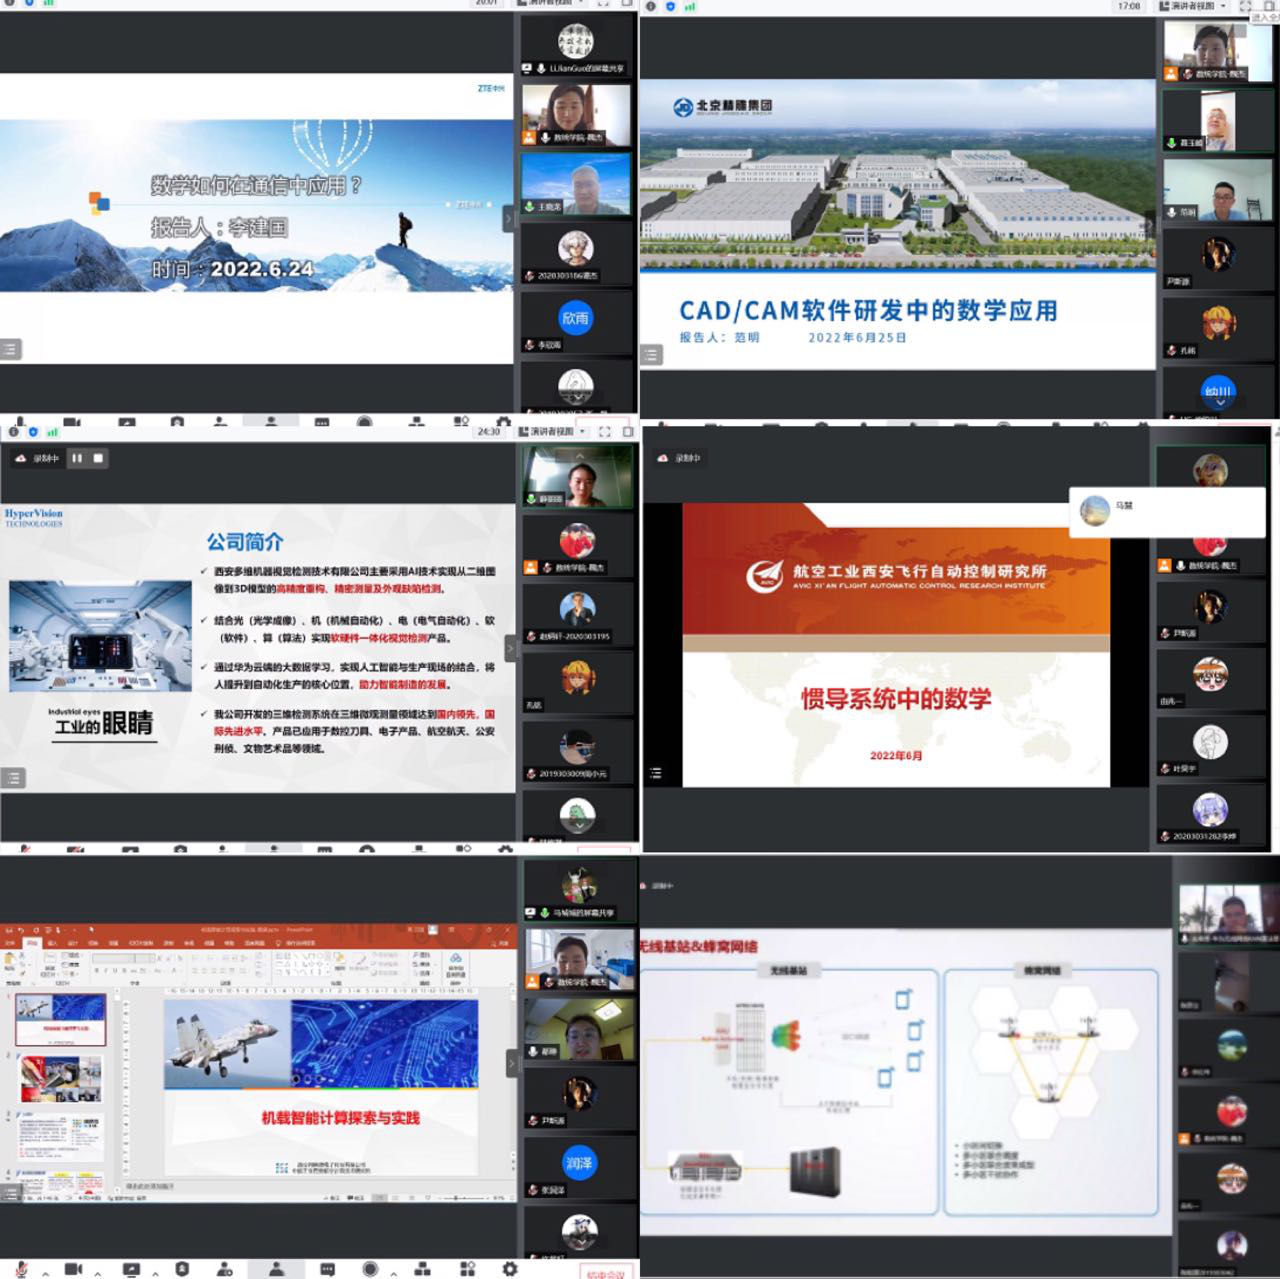Open the speaker view dropdown above HyperVision slide
Image resolution: width=1280 pixels, height=1279 pixels.
click(552, 432)
